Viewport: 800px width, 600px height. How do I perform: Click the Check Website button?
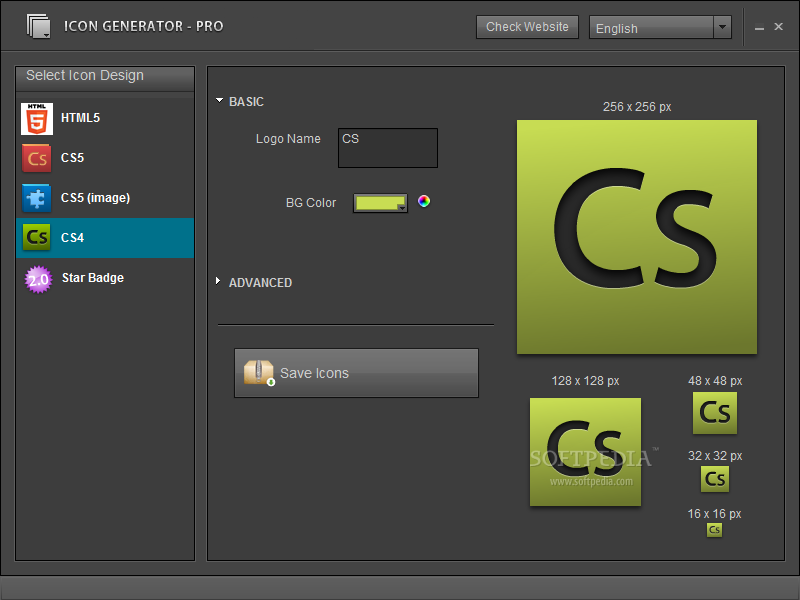527,27
